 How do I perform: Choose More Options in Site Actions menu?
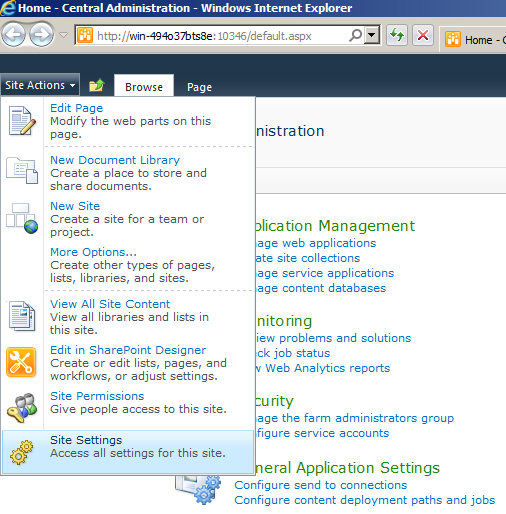[93, 252]
